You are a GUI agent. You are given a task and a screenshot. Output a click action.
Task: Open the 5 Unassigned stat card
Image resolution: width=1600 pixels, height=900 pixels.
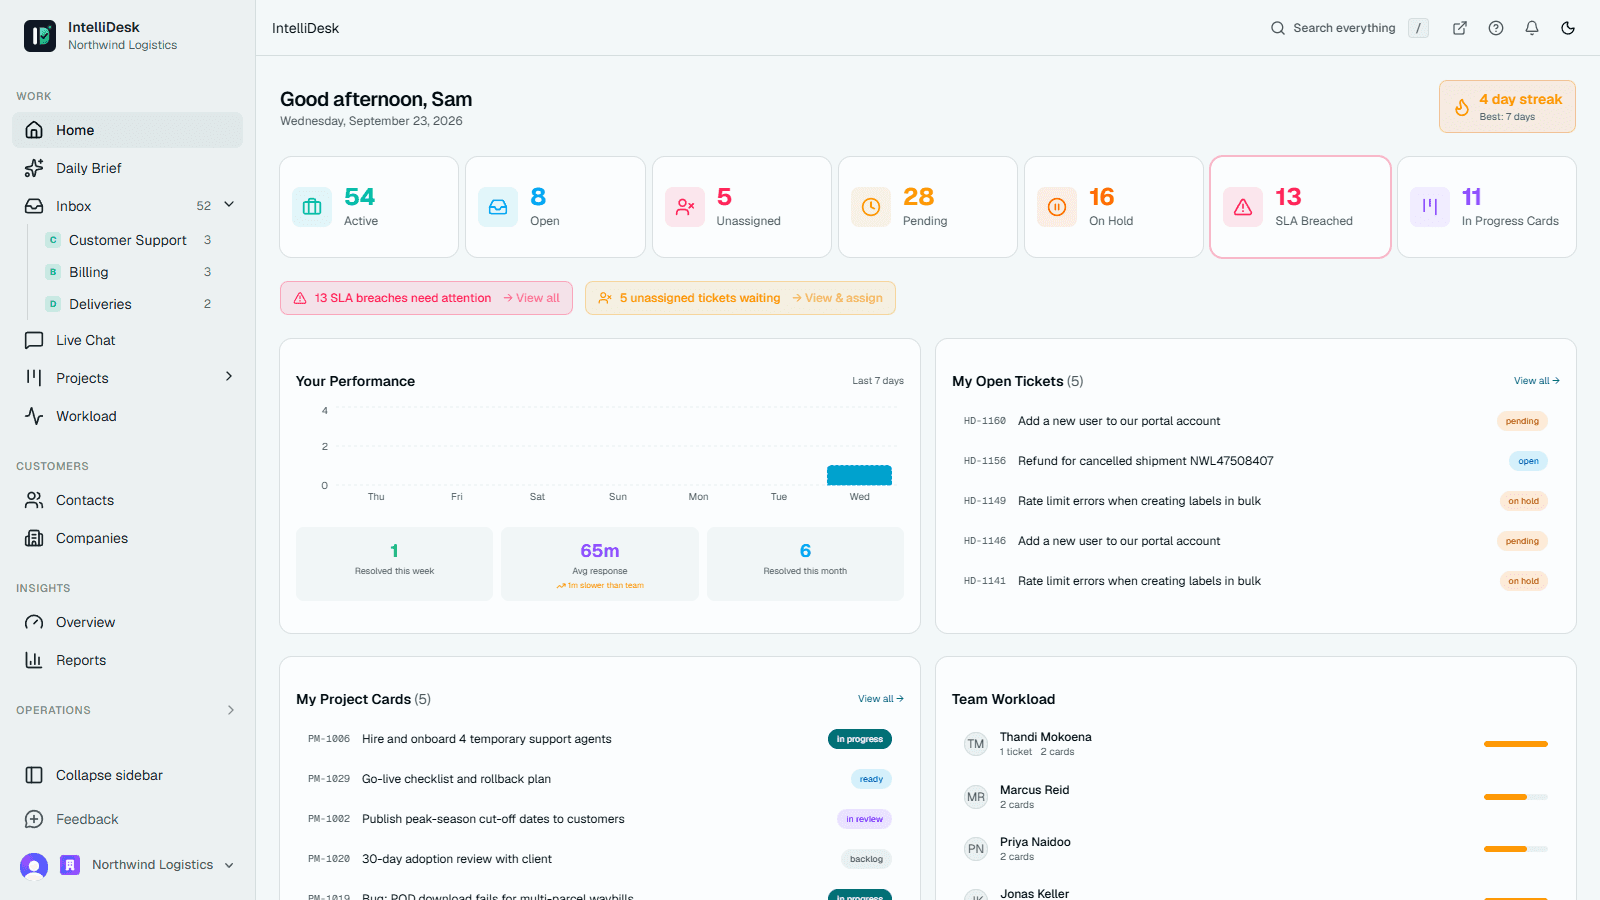742,207
